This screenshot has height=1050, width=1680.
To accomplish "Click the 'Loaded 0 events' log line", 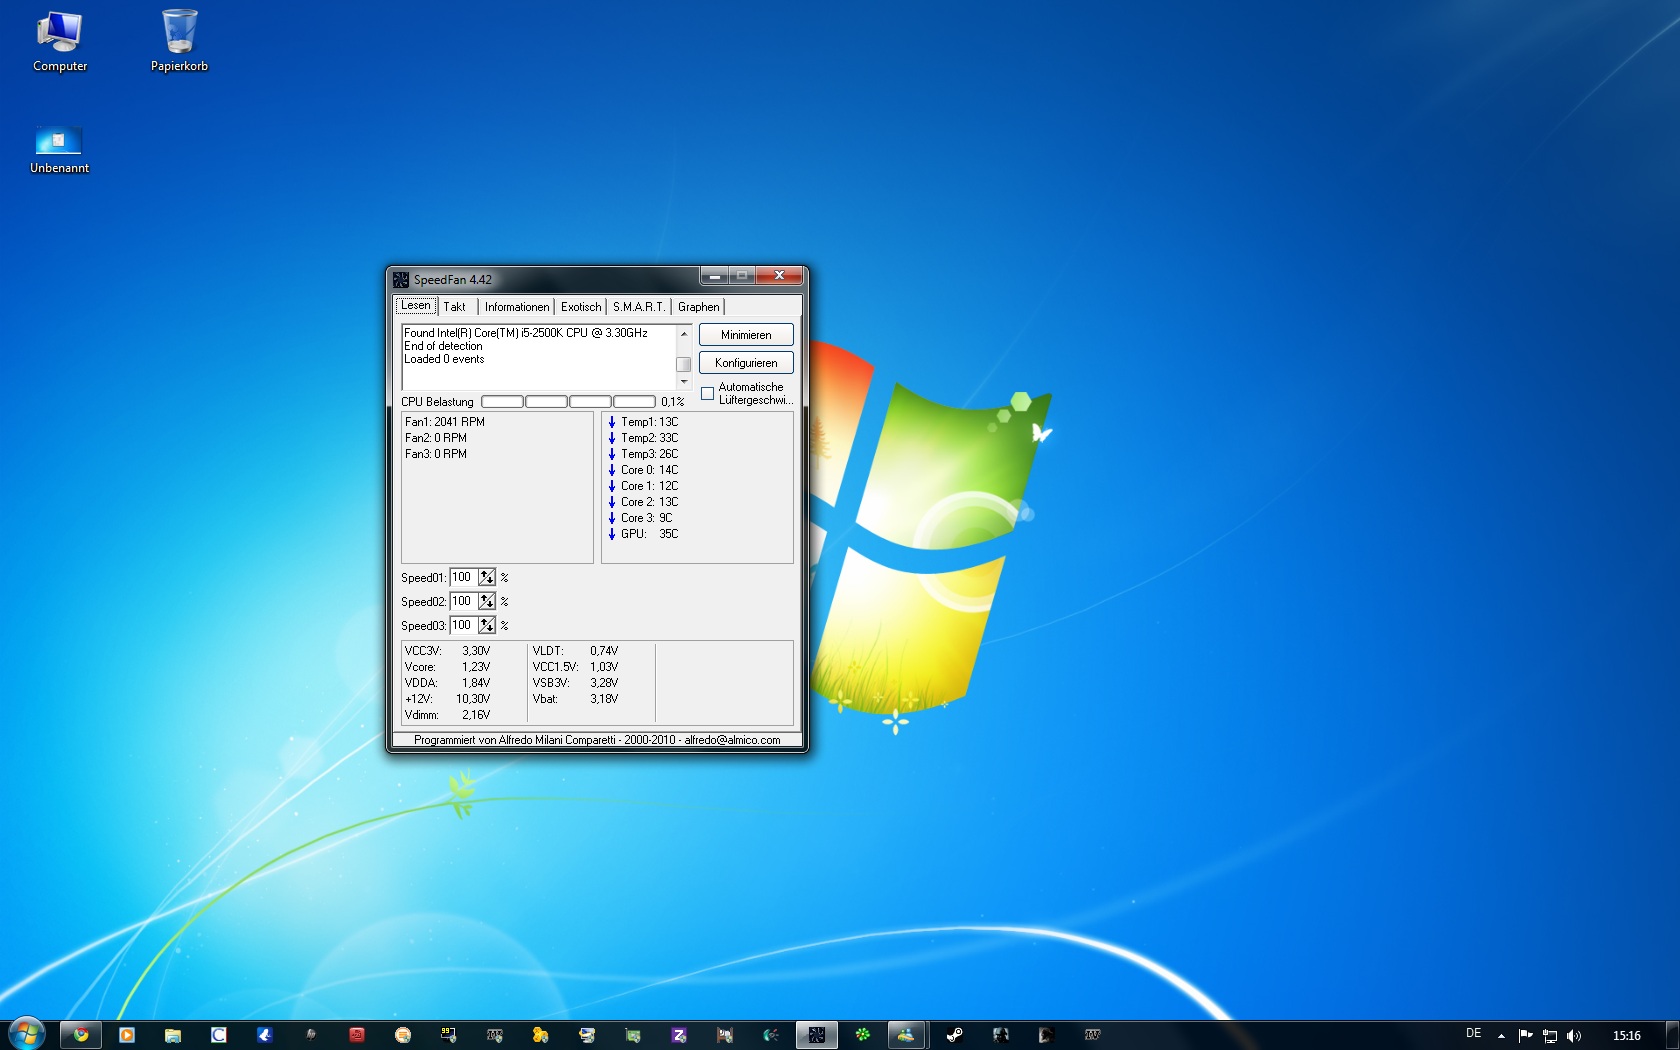I will (444, 359).
